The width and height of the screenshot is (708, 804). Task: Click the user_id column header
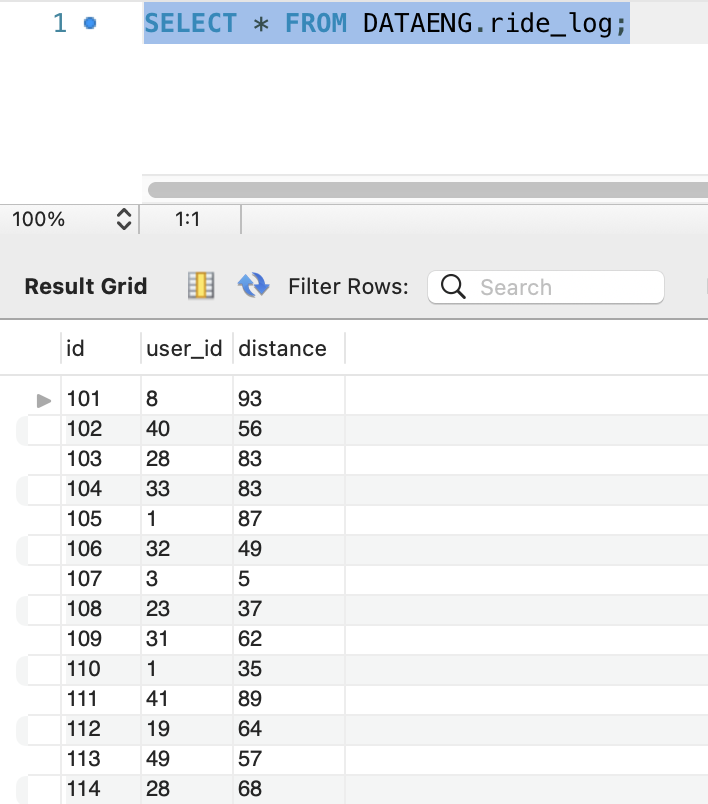click(x=184, y=348)
